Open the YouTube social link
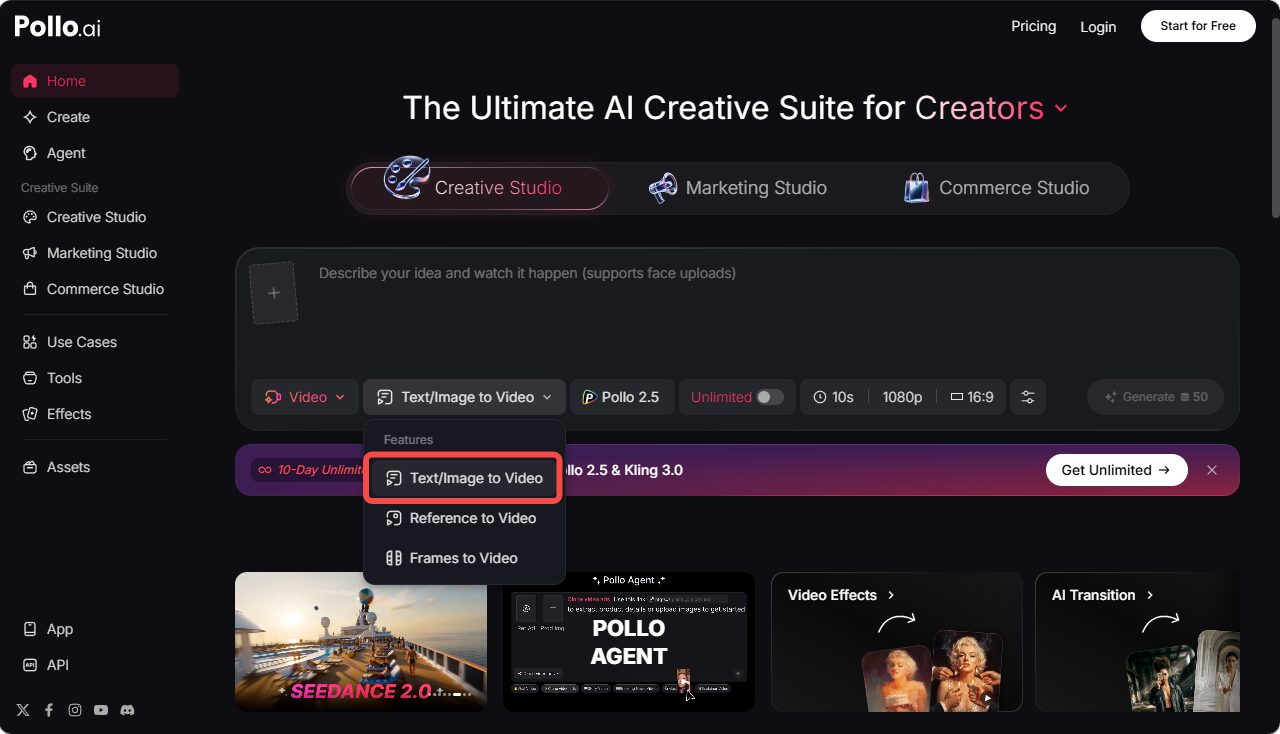Screen dimensions: 1280x734 point(101,710)
